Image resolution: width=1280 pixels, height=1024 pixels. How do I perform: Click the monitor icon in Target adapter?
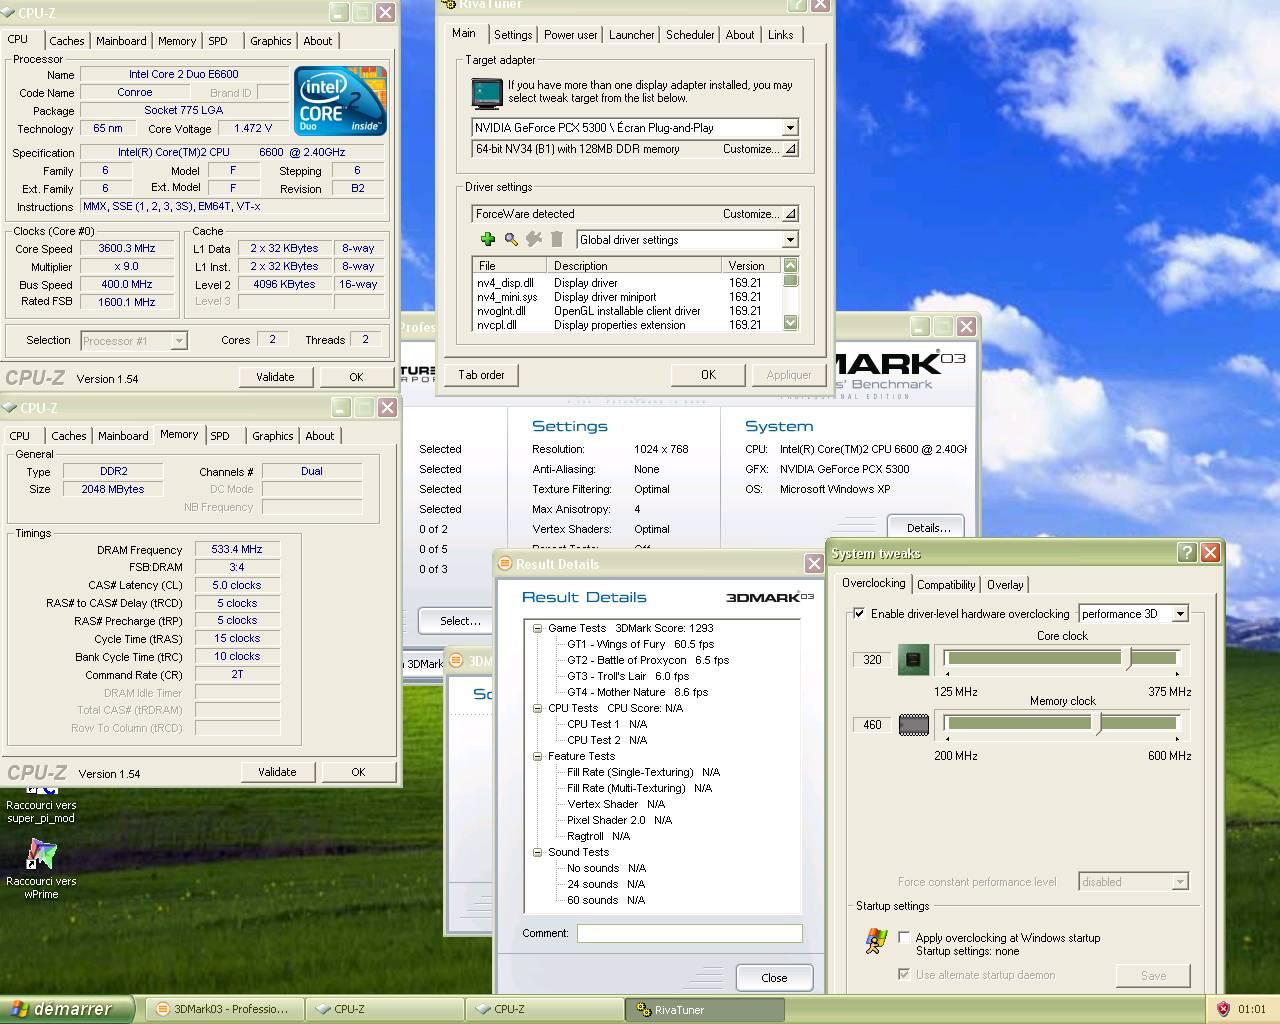[x=486, y=93]
